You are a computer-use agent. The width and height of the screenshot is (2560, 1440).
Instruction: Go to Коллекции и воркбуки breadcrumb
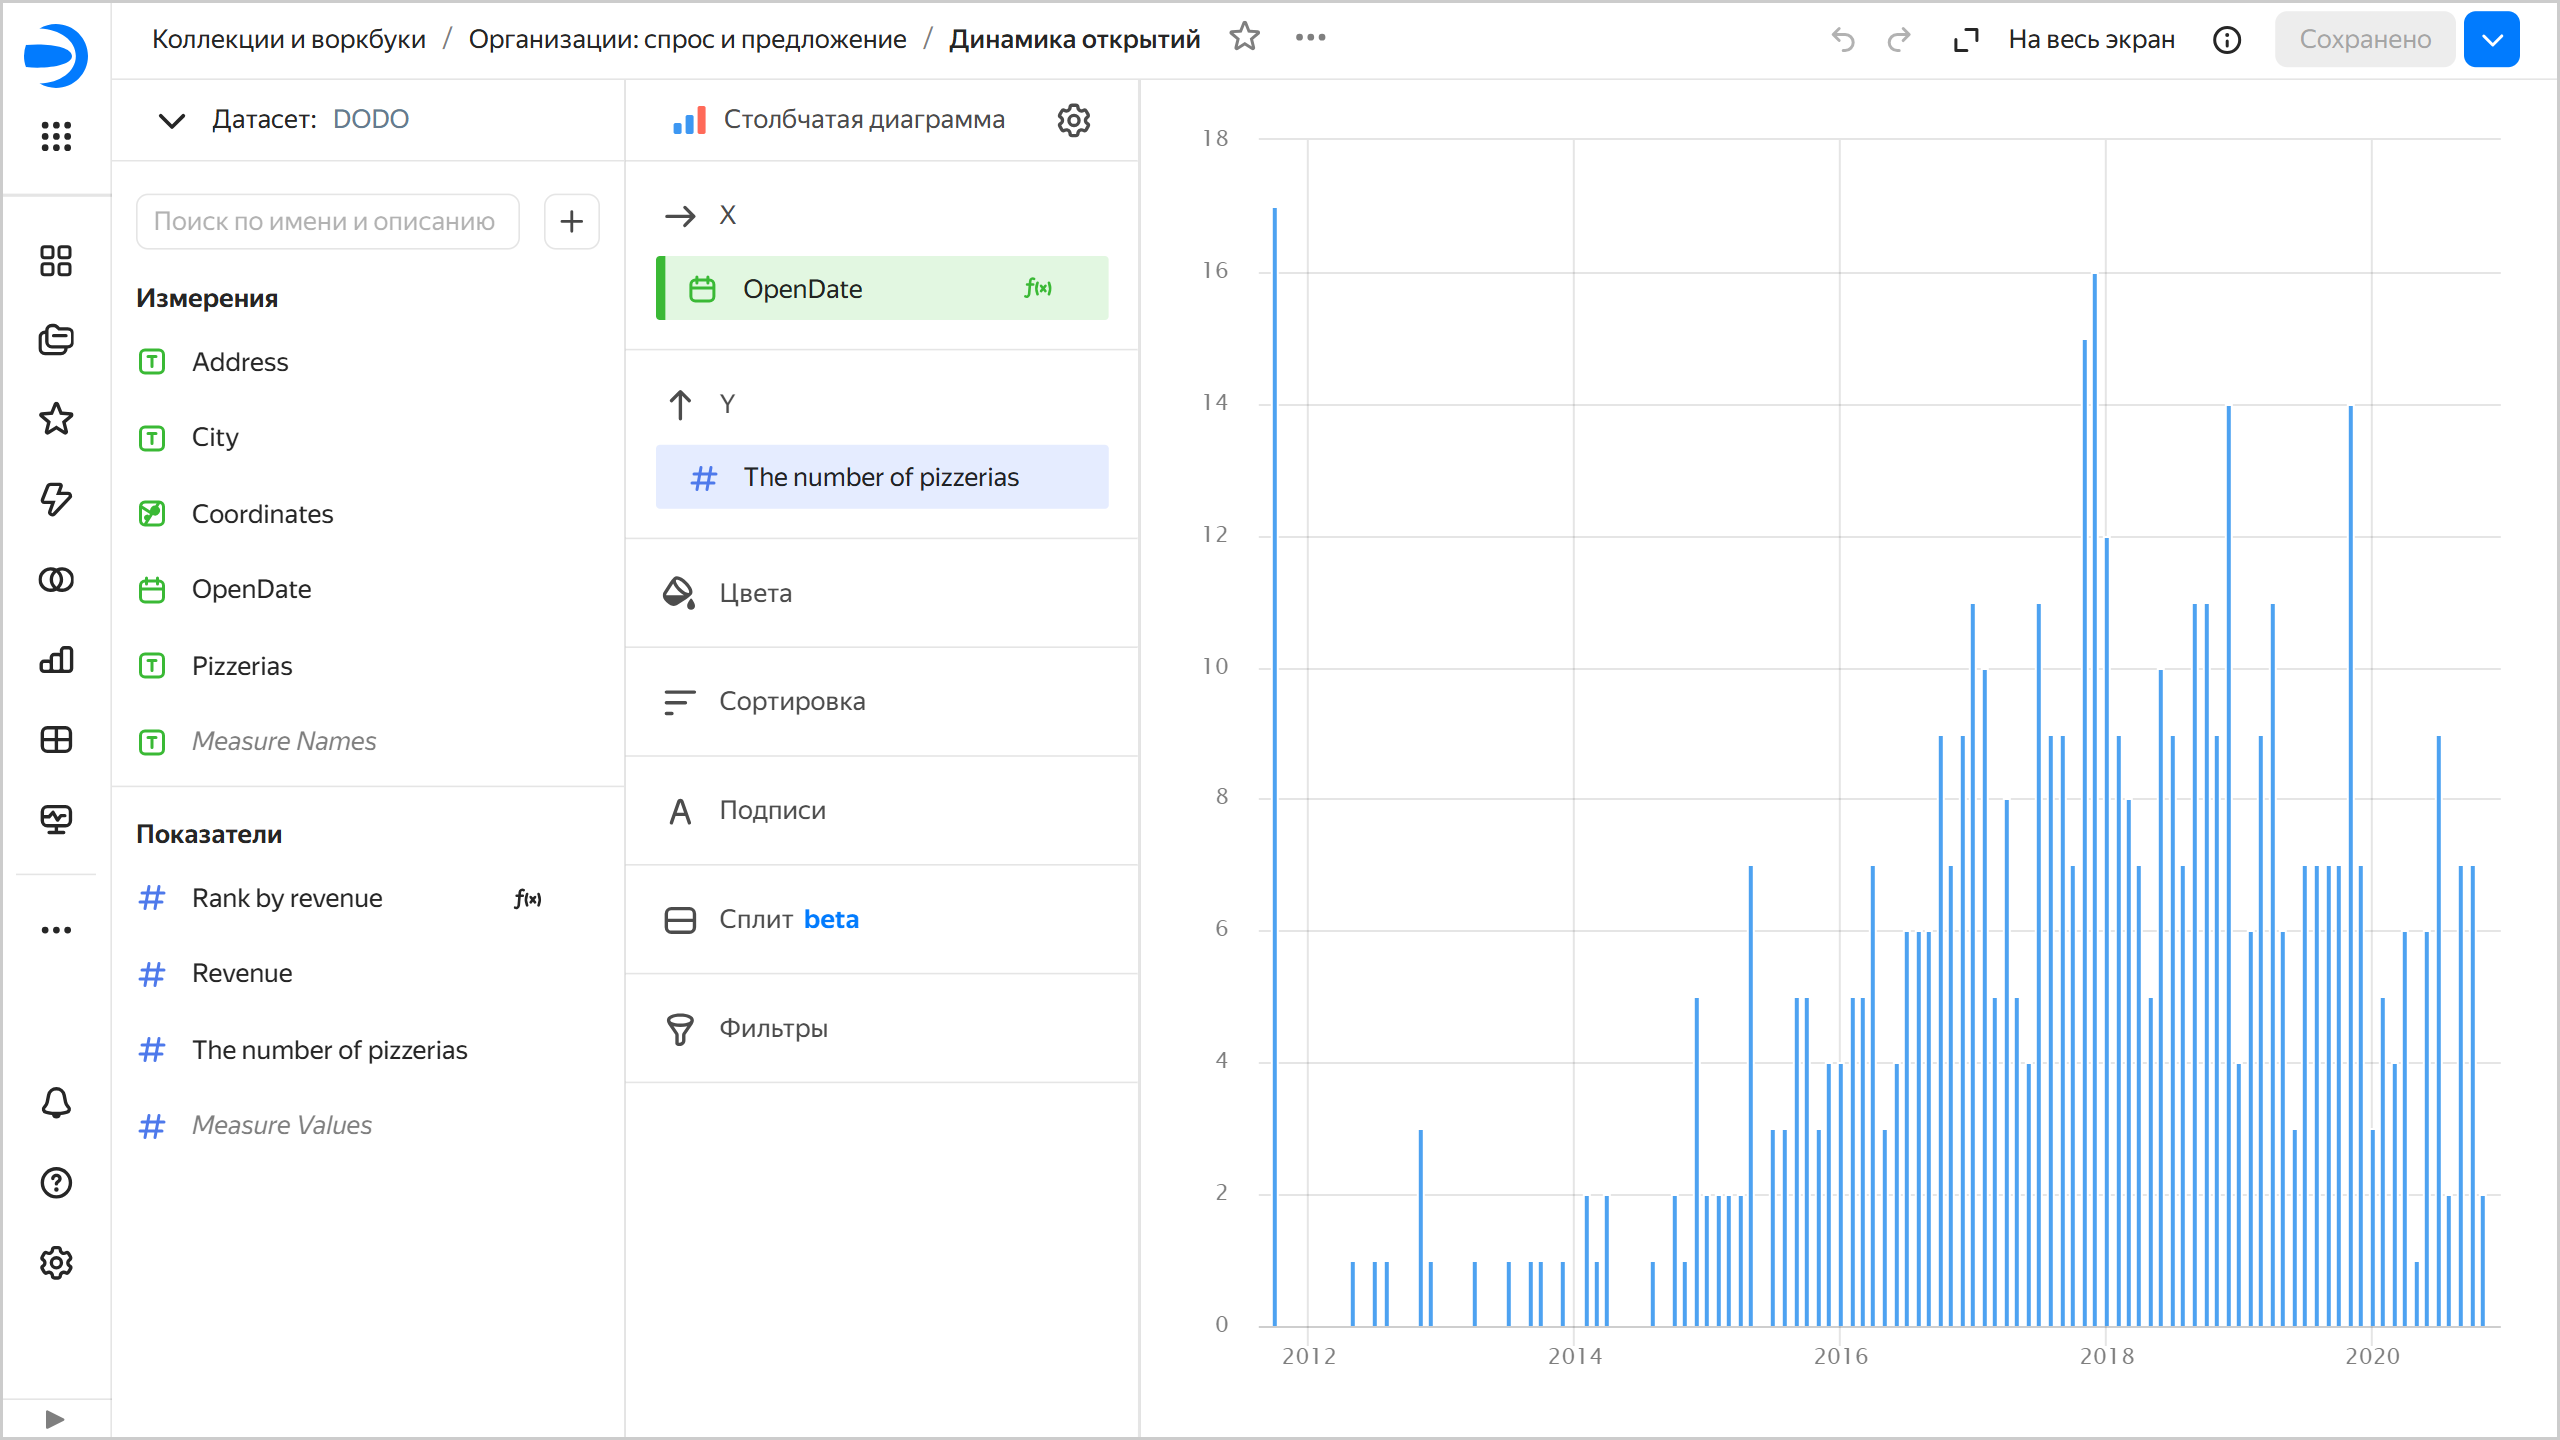pos(288,39)
